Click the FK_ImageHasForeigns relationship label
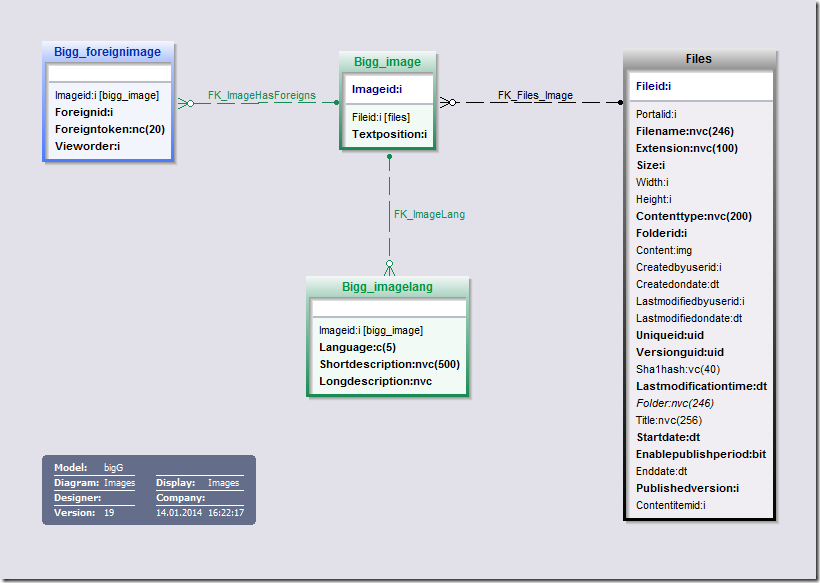 tap(262, 95)
